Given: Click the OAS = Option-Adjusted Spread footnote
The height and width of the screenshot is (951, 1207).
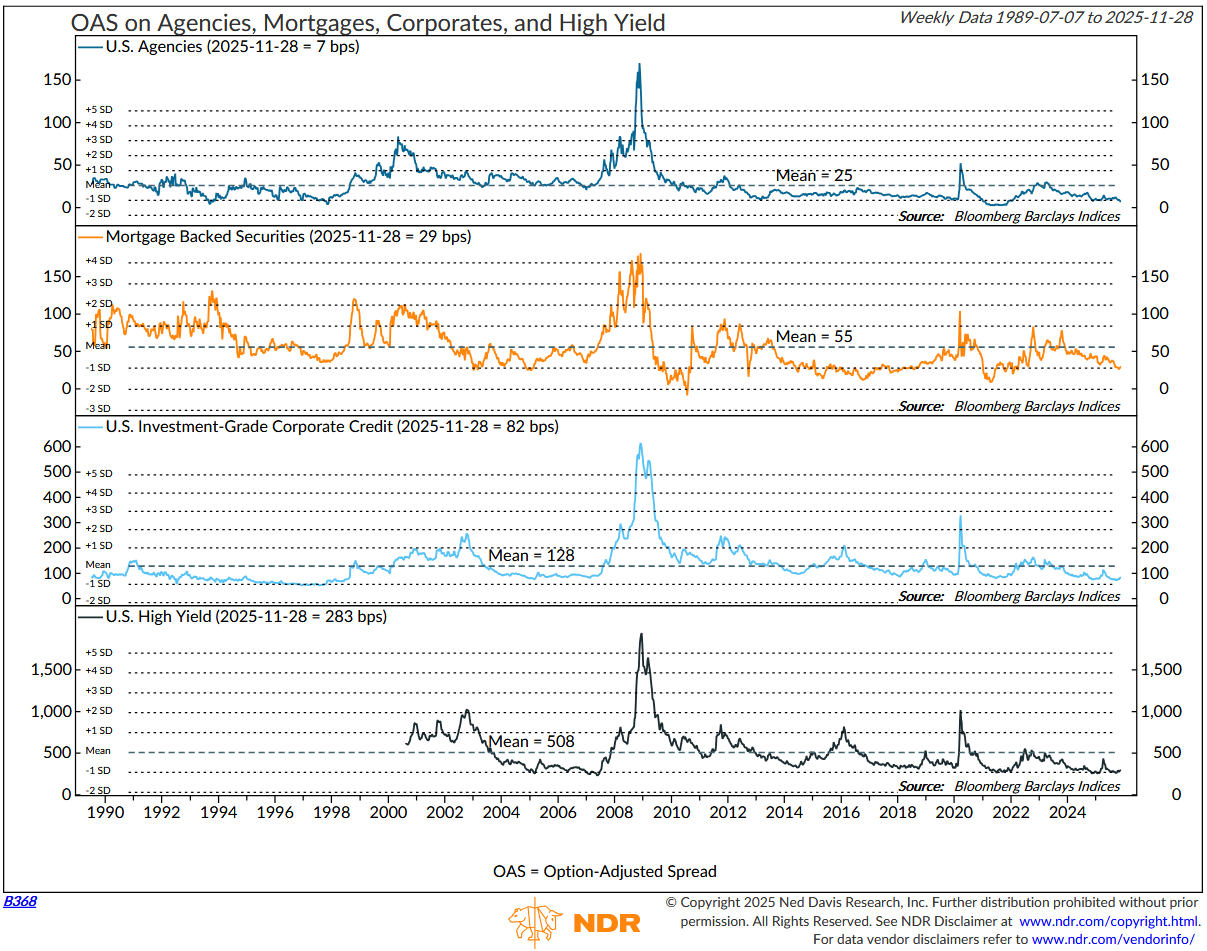Looking at the screenshot, I should 603,871.
